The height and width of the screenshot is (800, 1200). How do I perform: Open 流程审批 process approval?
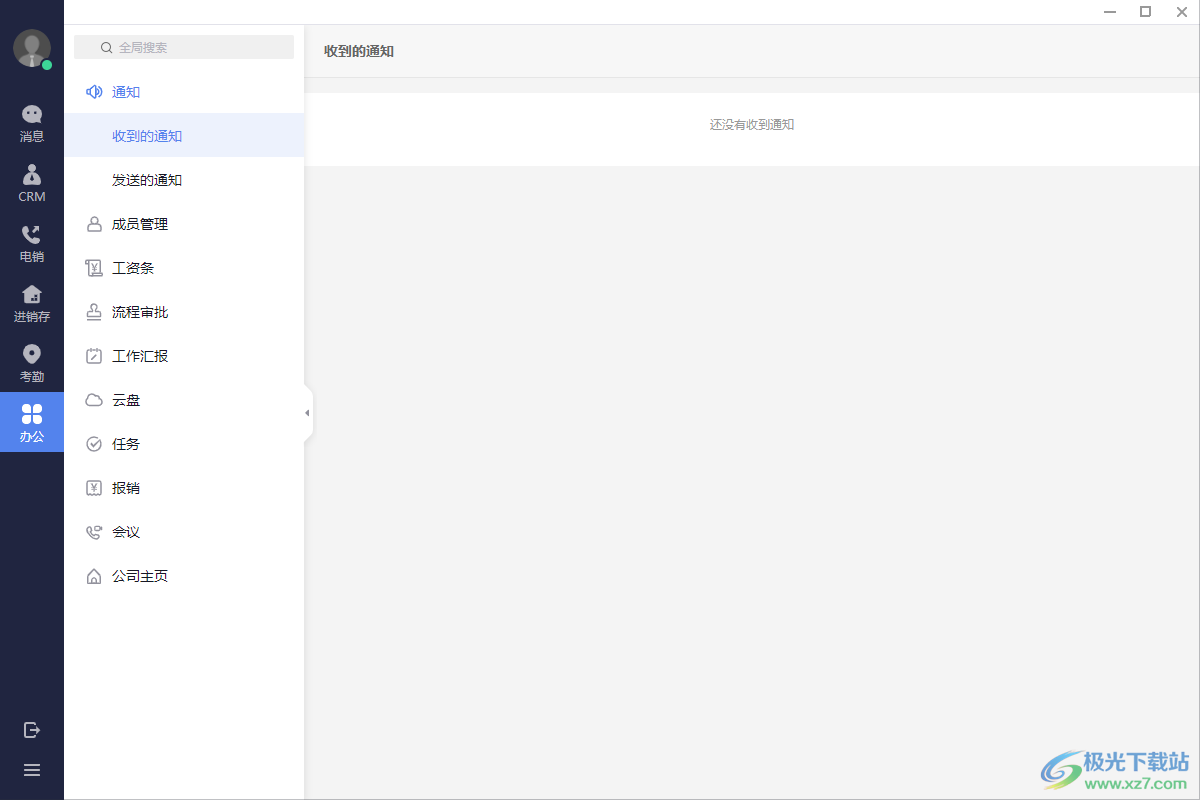click(x=184, y=312)
